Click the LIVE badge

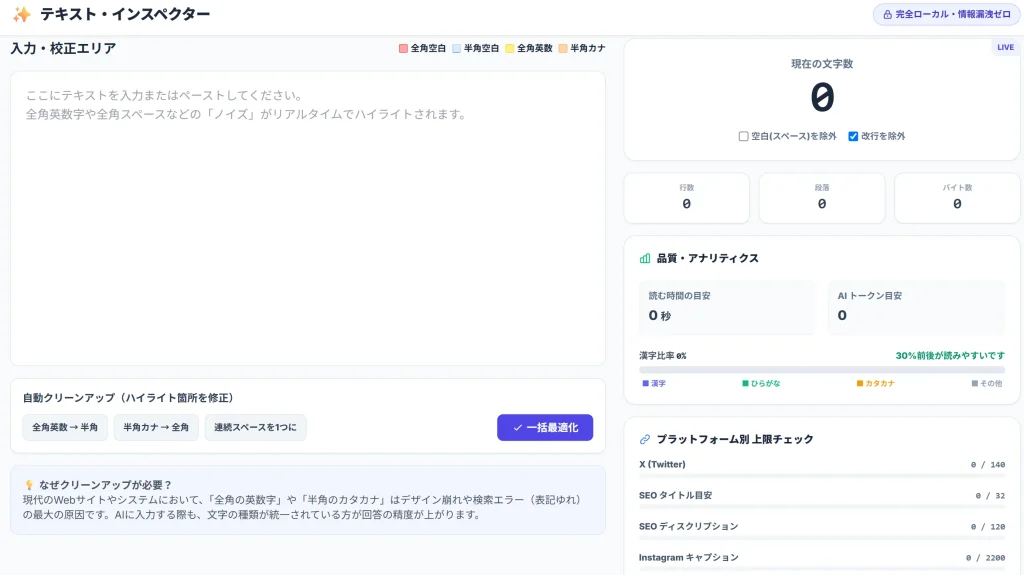(x=1005, y=48)
